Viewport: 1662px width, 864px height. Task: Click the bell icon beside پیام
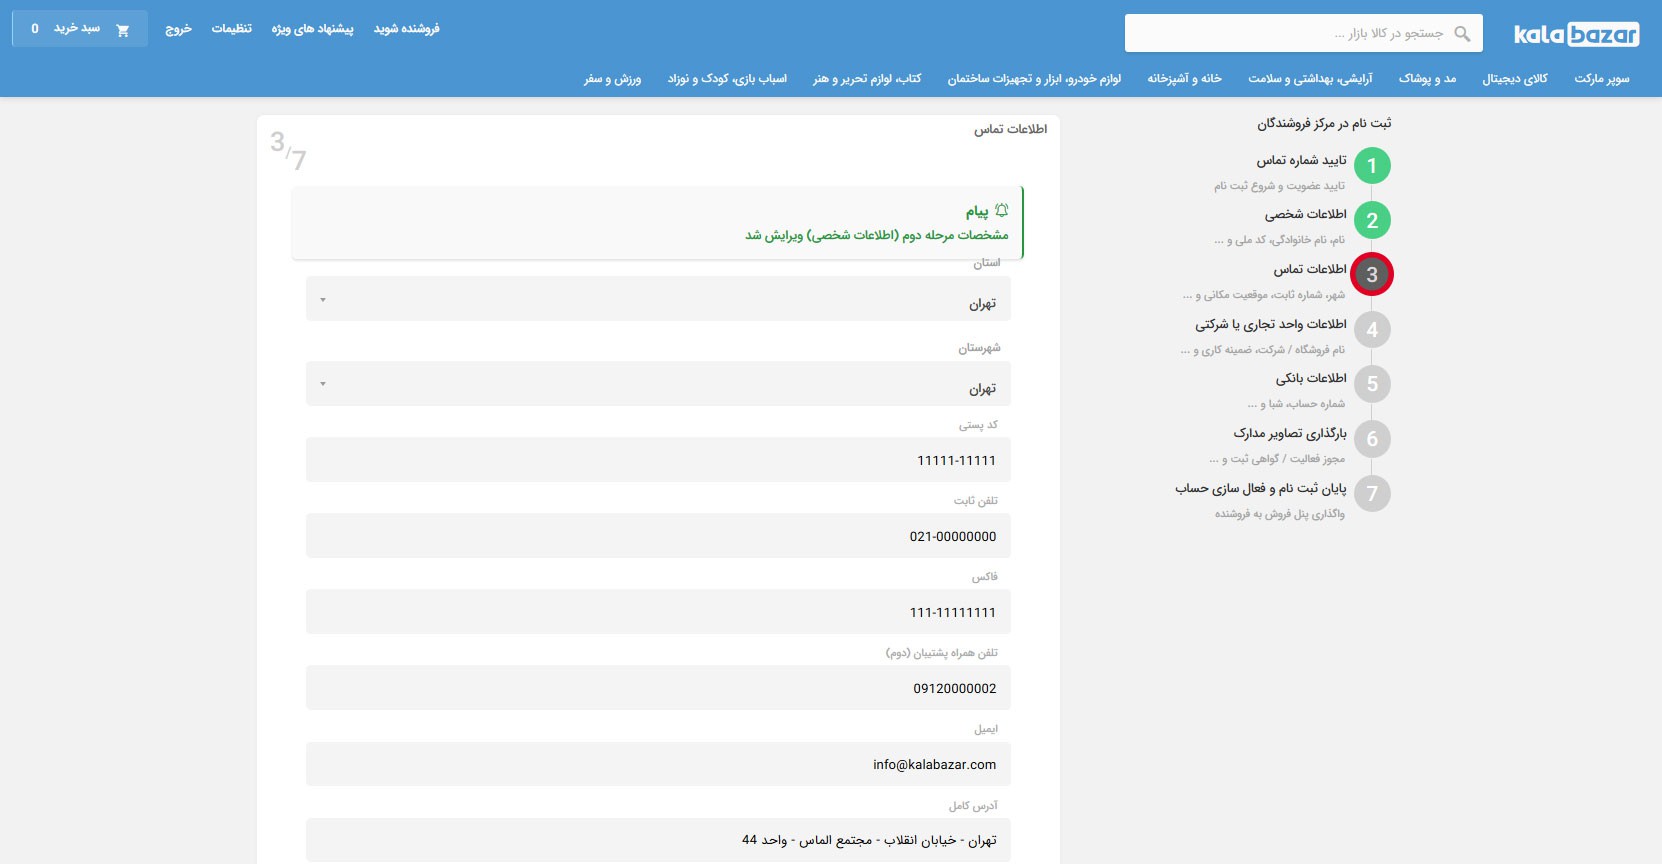pyautogui.click(x=1002, y=211)
